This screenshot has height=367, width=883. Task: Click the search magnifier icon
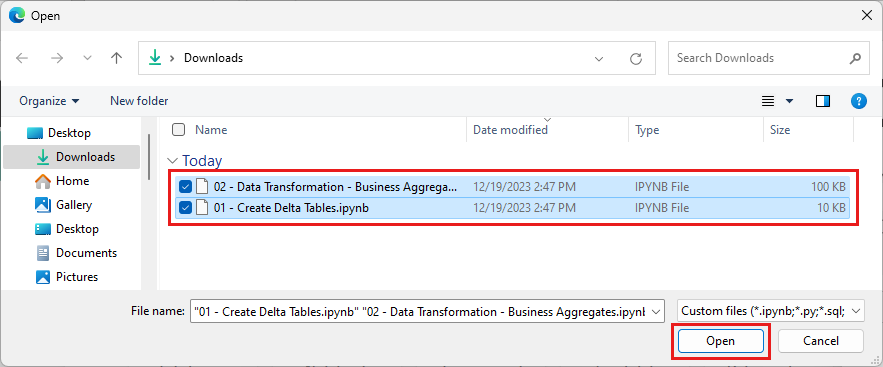(855, 58)
